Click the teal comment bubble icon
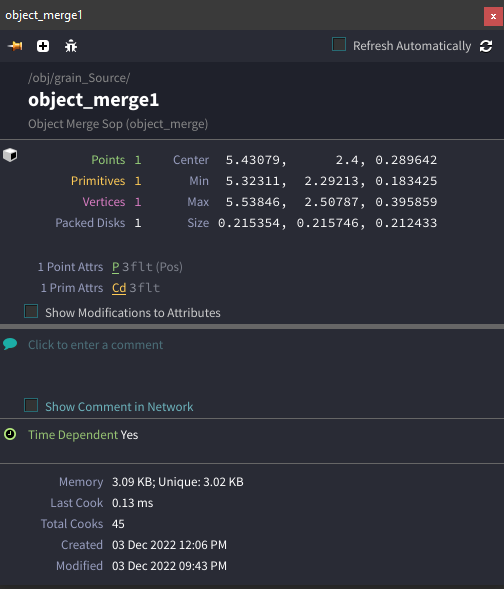Image resolution: width=504 pixels, height=589 pixels. click(10, 344)
